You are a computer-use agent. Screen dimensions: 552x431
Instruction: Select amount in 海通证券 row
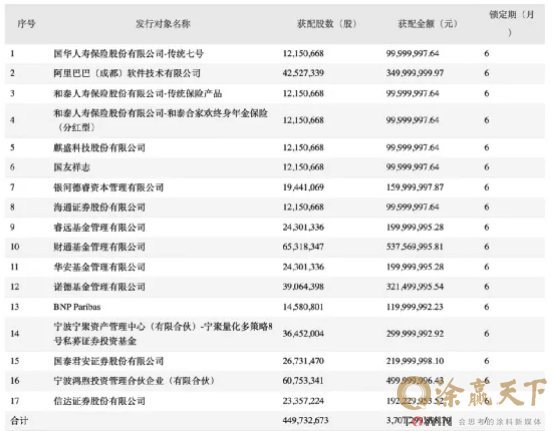click(x=412, y=207)
